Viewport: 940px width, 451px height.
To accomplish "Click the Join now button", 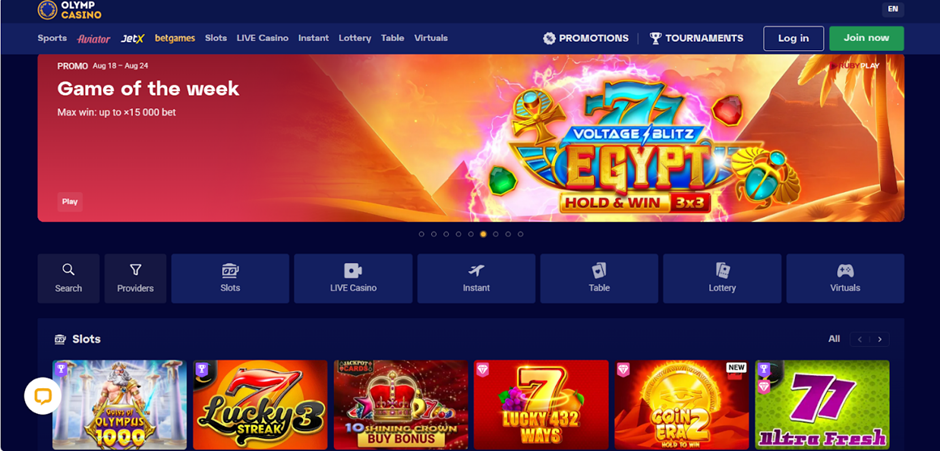I will pos(866,38).
